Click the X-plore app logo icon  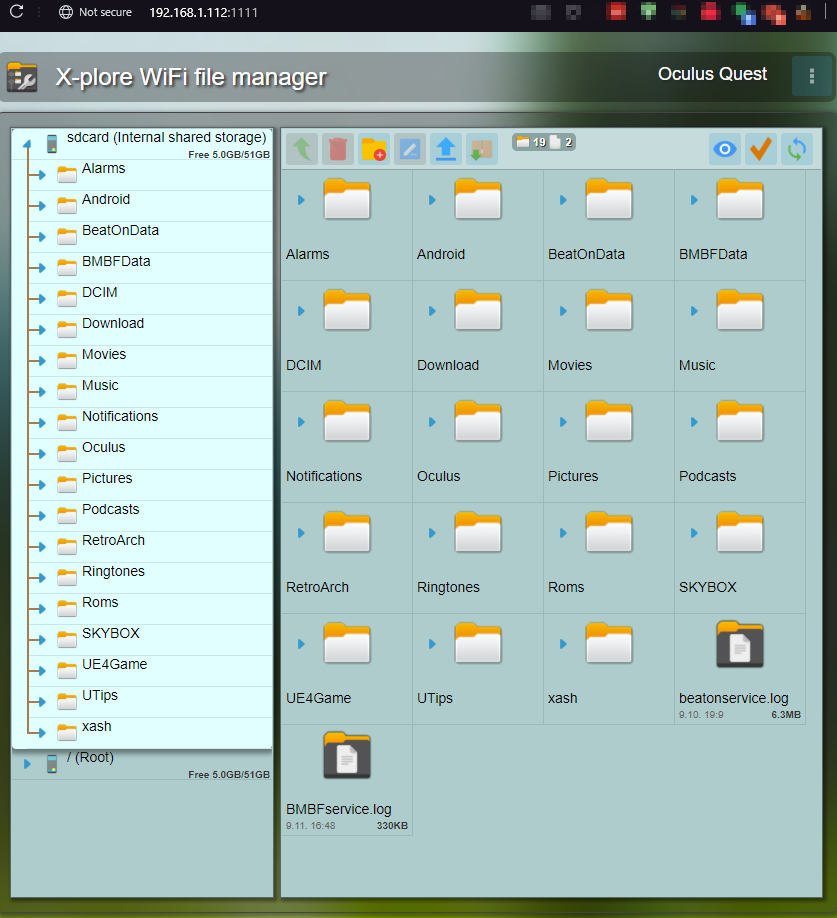pos(22,77)
